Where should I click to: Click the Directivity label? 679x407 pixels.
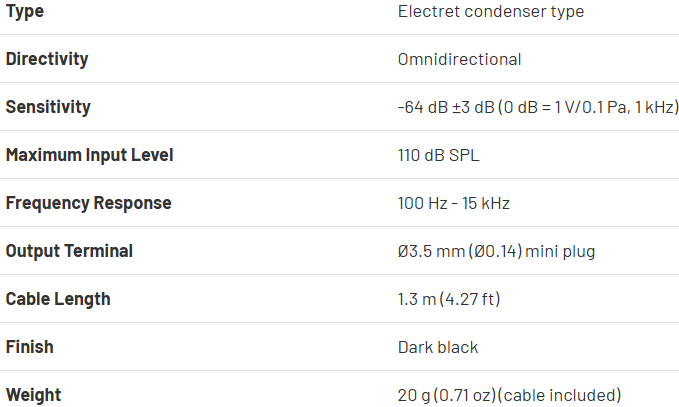coord(47,59)
